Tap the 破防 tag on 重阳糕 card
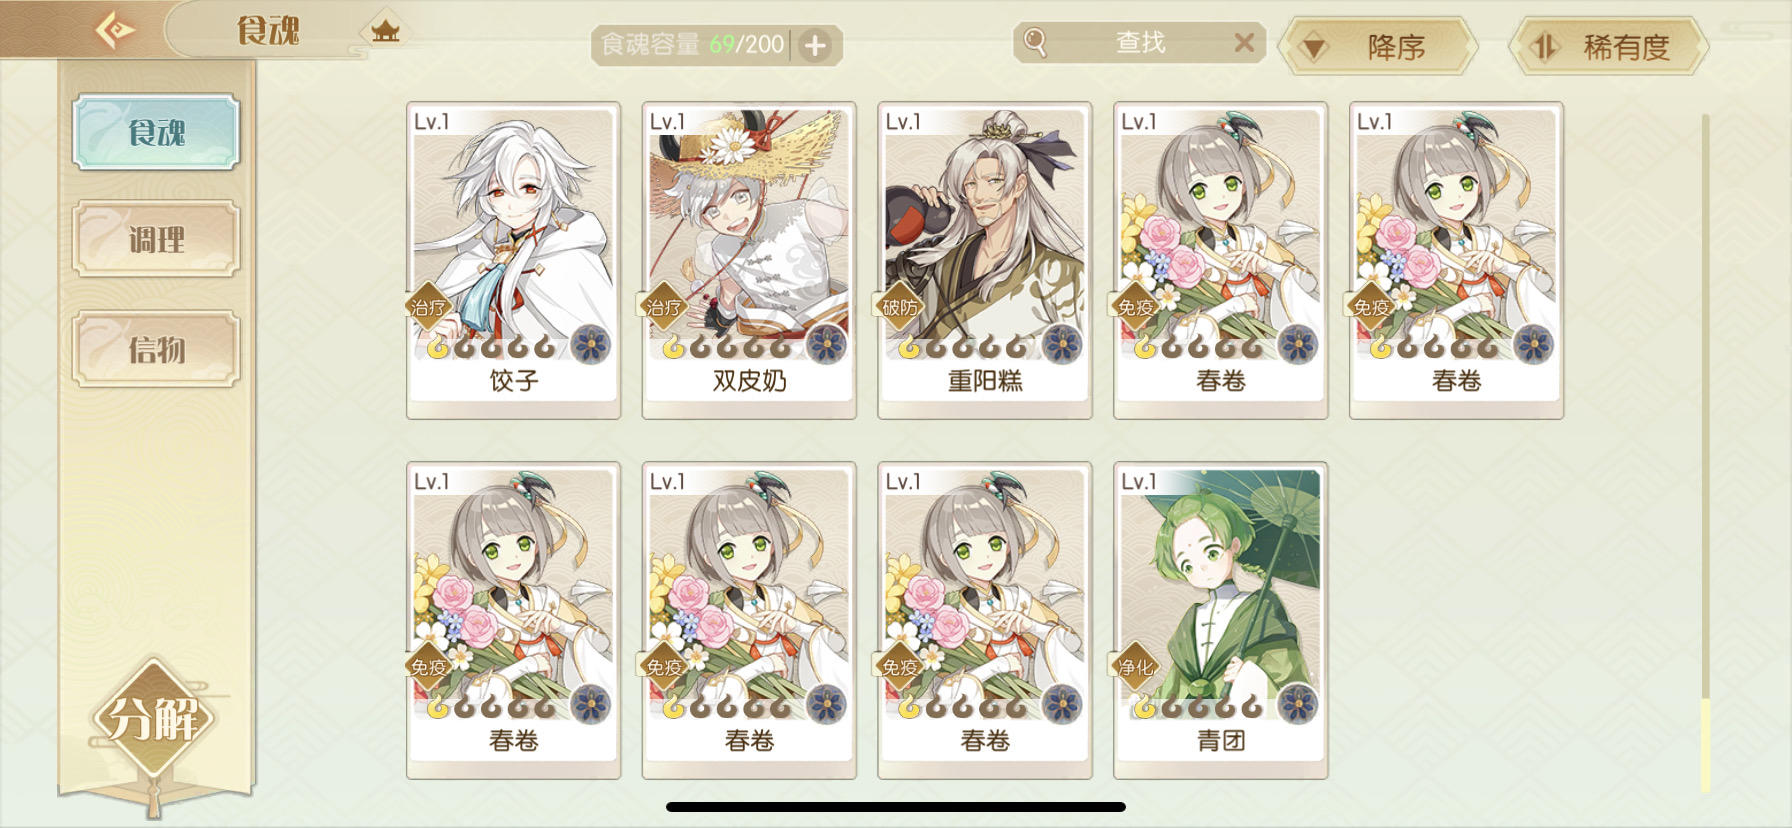Screen dimensions: 1792x828 [899, 306]
